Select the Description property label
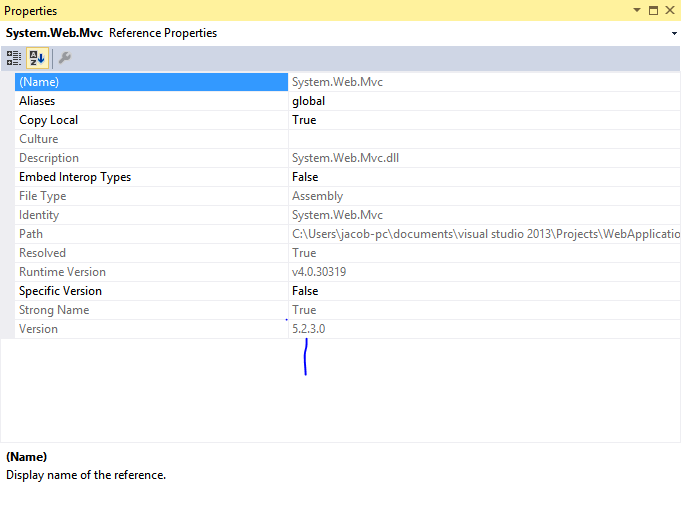The width and height of the screenshot is (681, 505). tap(49, 158)
